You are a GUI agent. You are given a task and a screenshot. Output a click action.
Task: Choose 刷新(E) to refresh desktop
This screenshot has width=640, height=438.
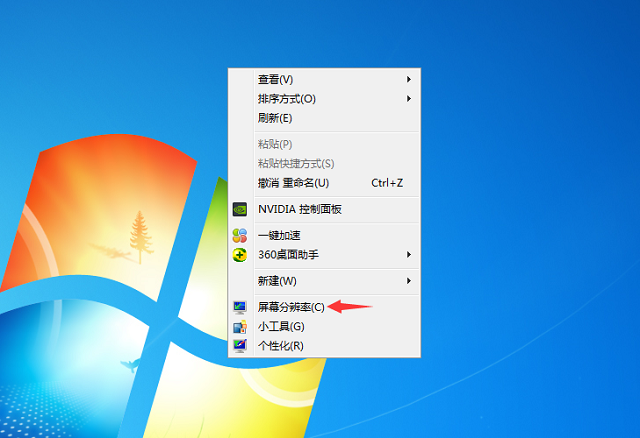(x=324, y=118)
